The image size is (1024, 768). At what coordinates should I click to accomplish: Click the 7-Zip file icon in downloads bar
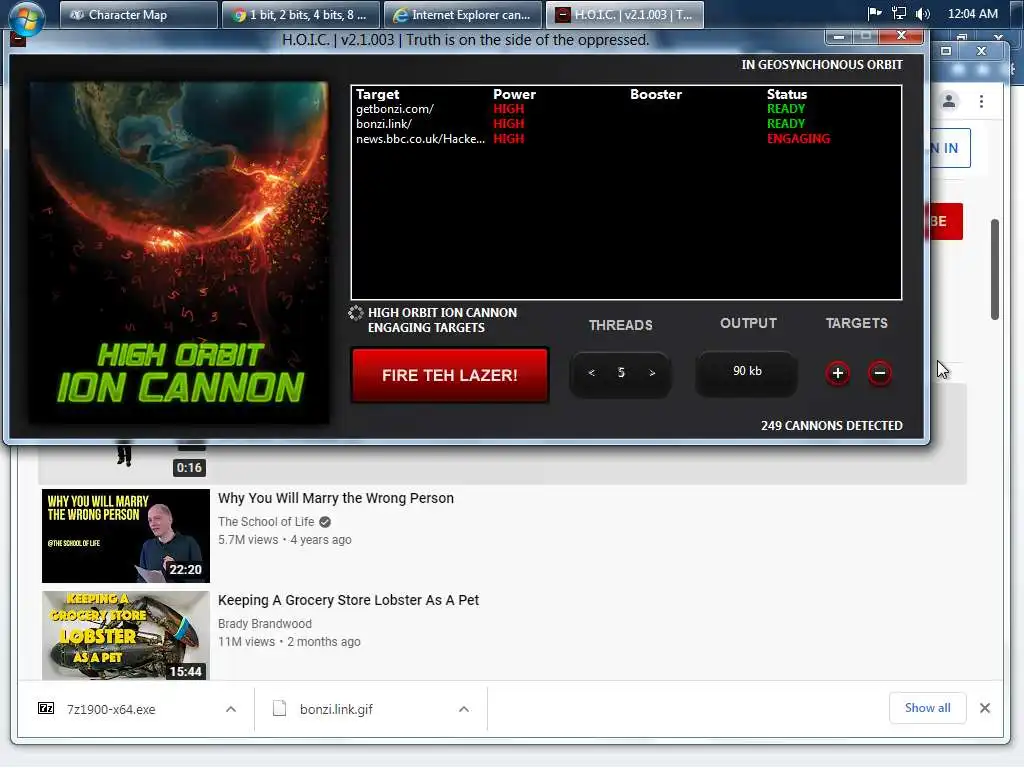point(46,709)
